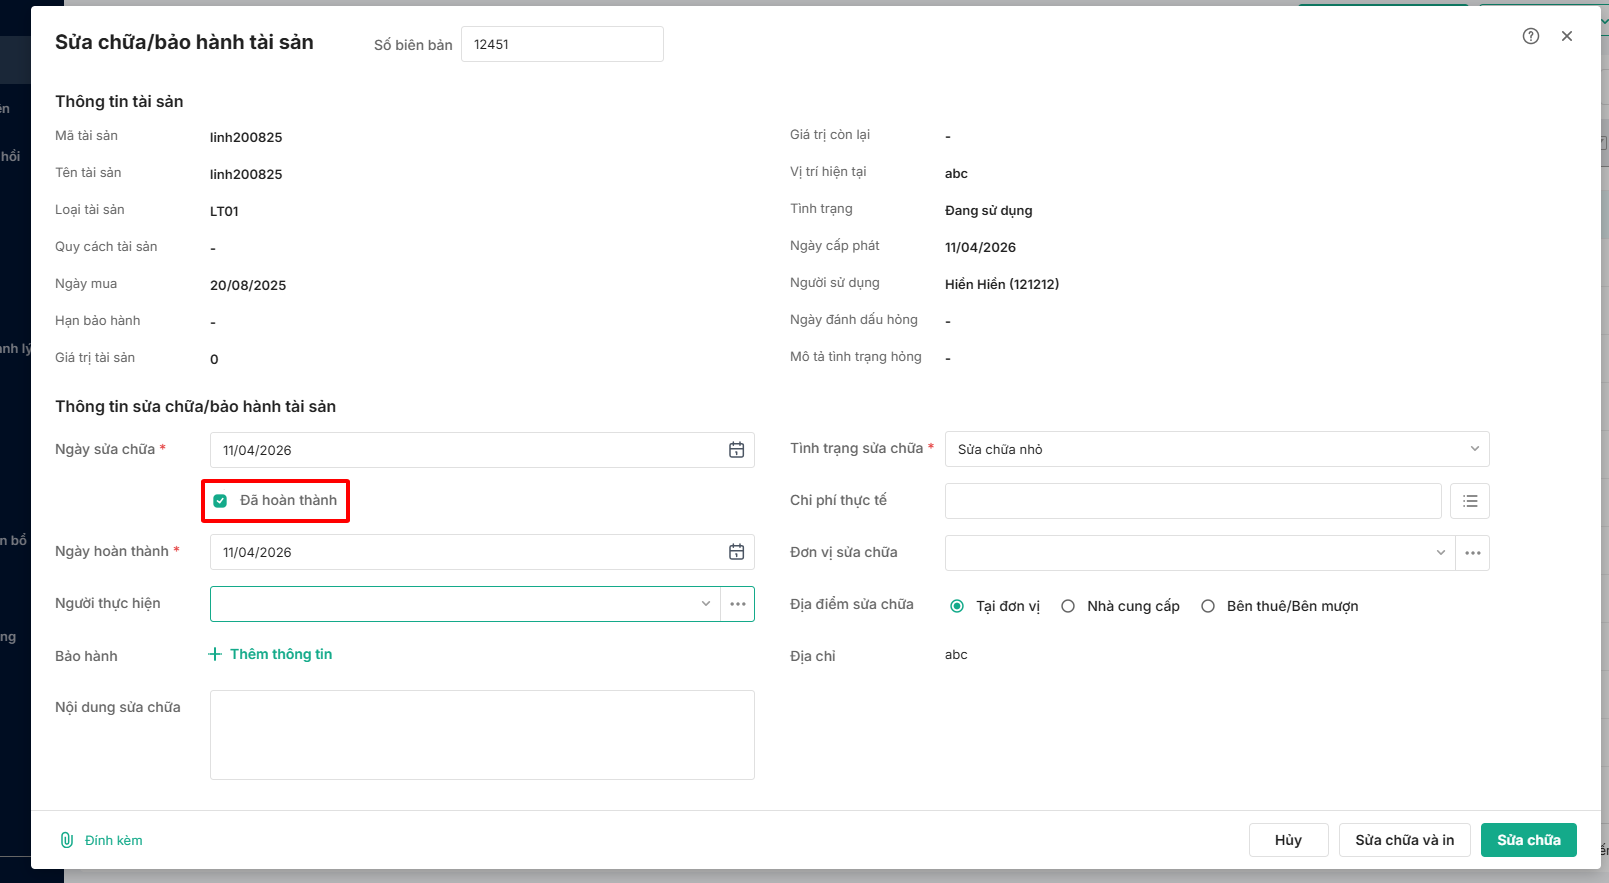Click plus icon for Thêm thông tin
Image resolution: width=1609 pixels, height=883 pixels.
(x=214, y=654)
